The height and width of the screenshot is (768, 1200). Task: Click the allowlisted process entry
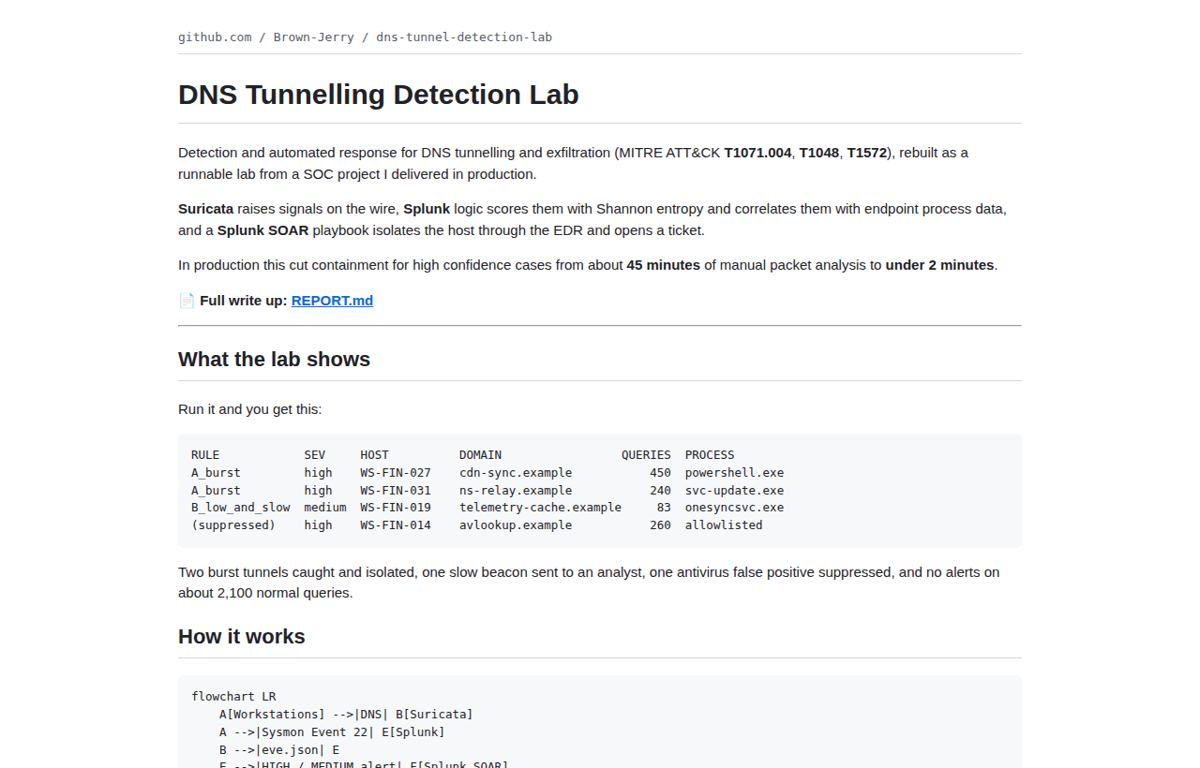click(724, 525)
